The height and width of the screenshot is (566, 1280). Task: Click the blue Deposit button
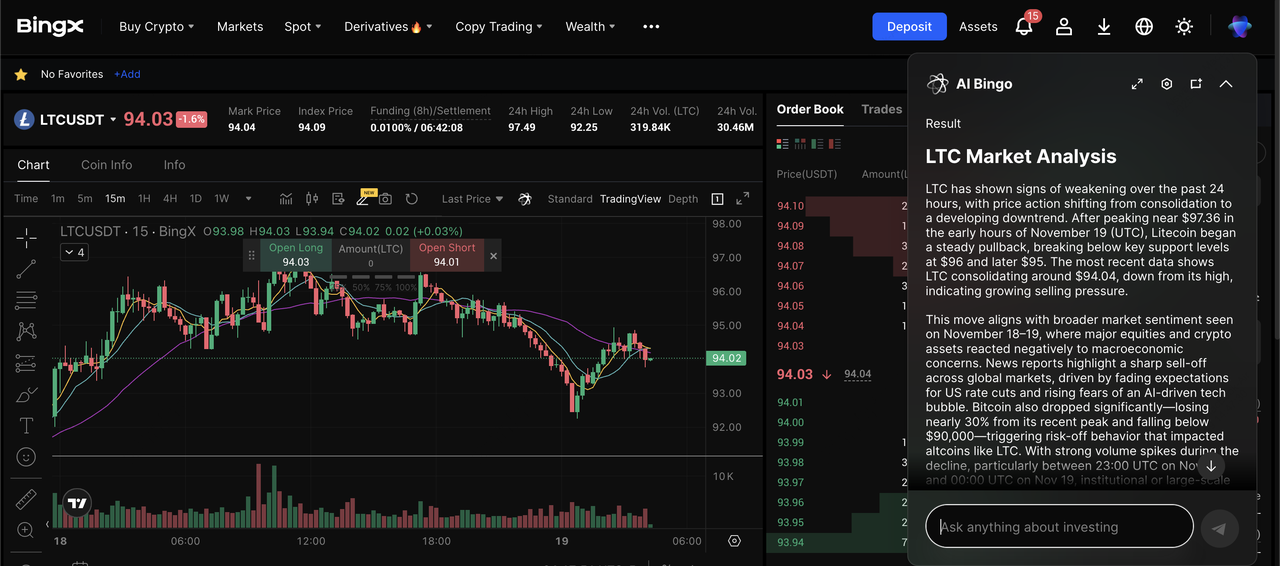point(909,27)
